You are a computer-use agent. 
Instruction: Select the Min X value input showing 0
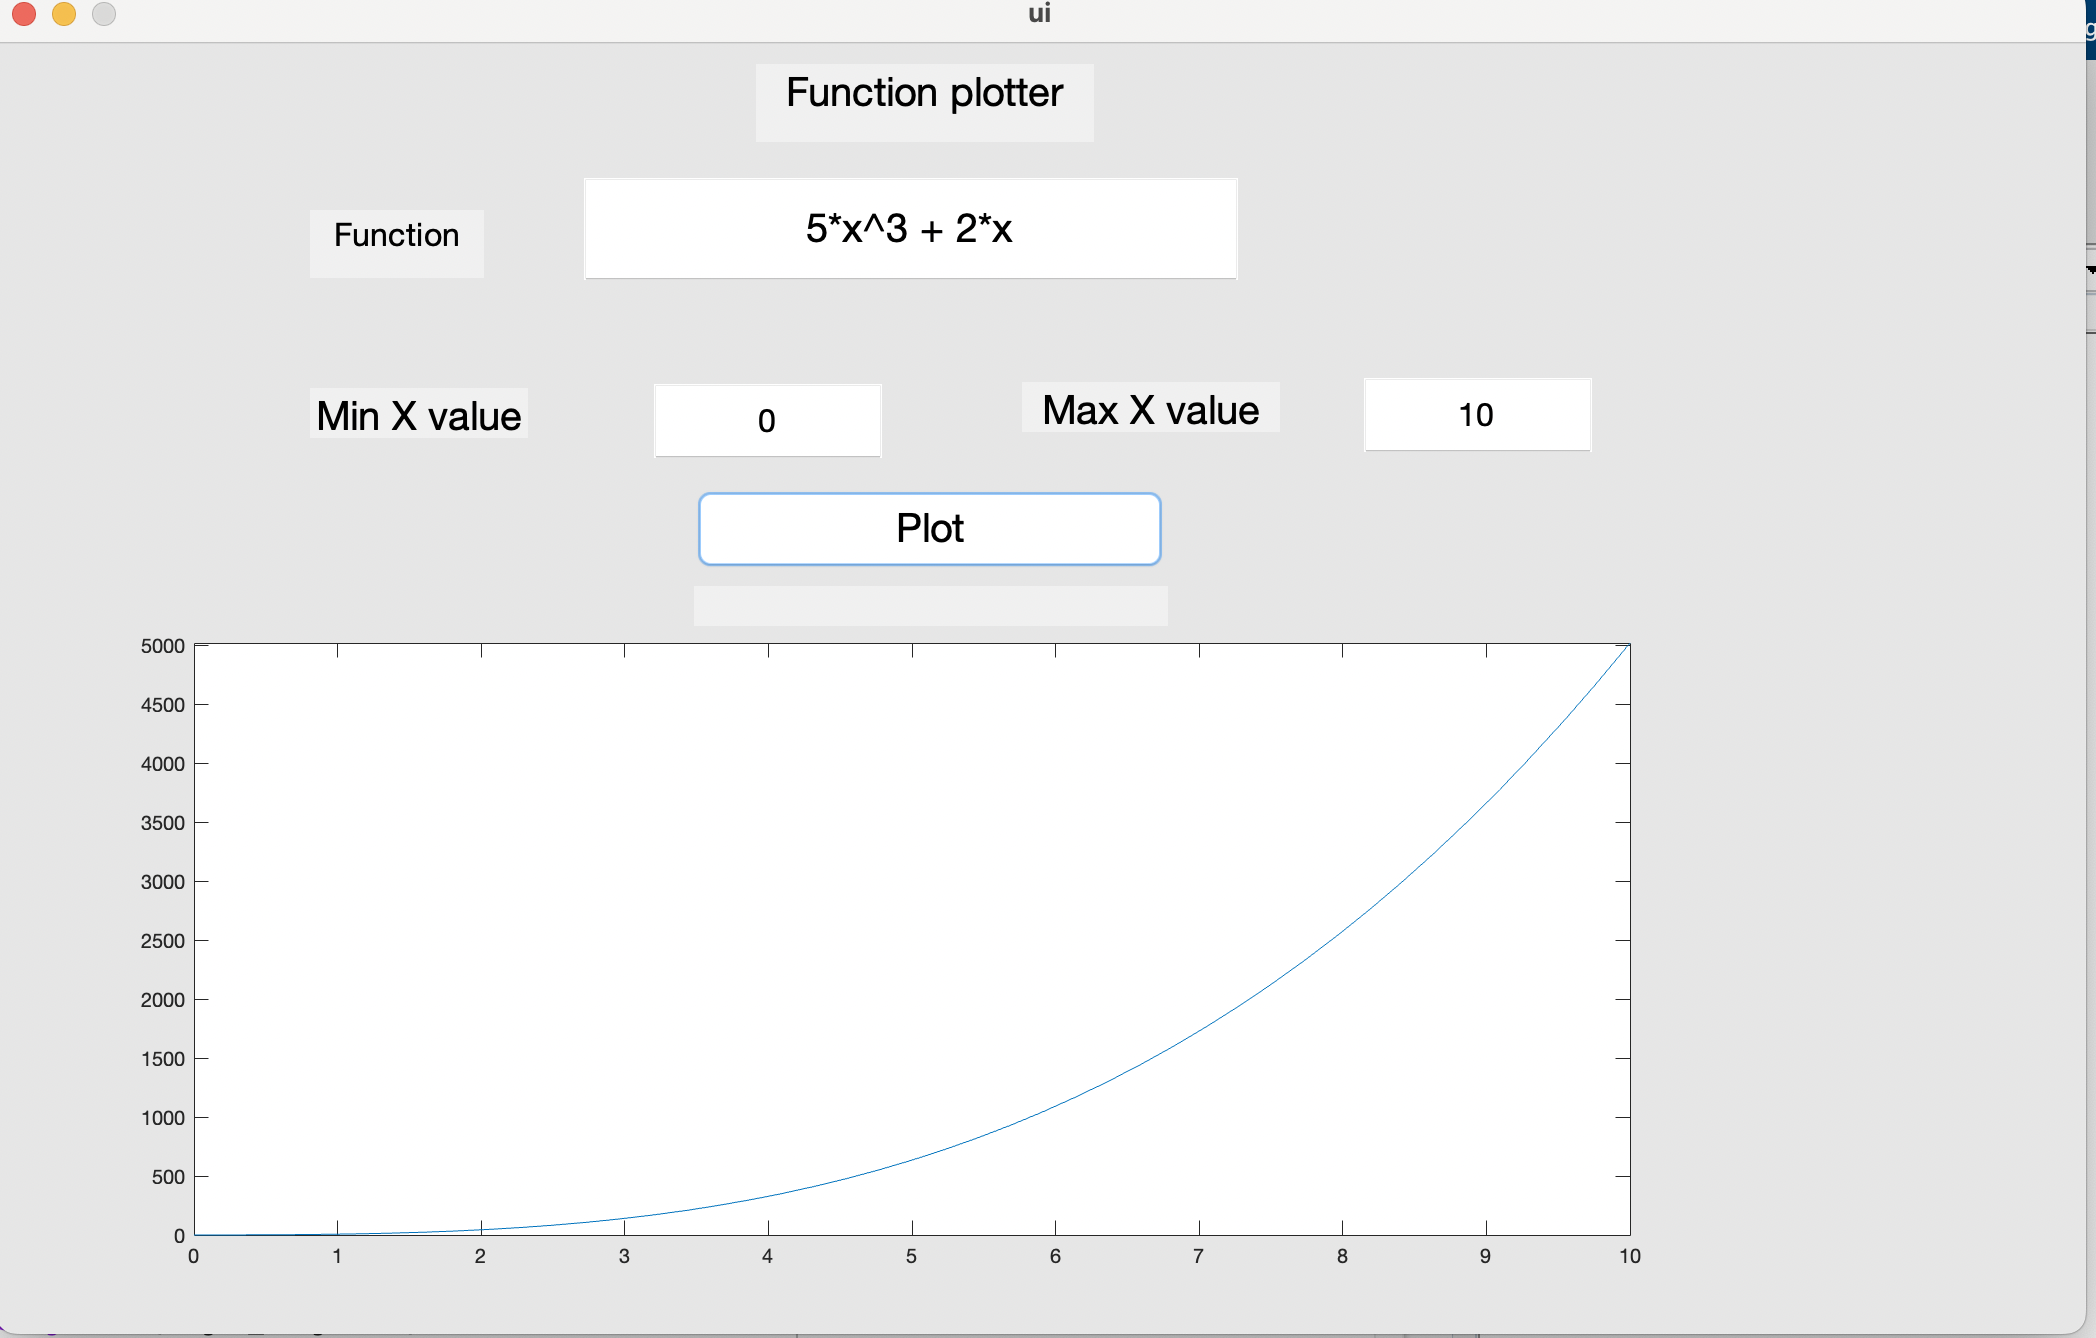tap(766, 420)
